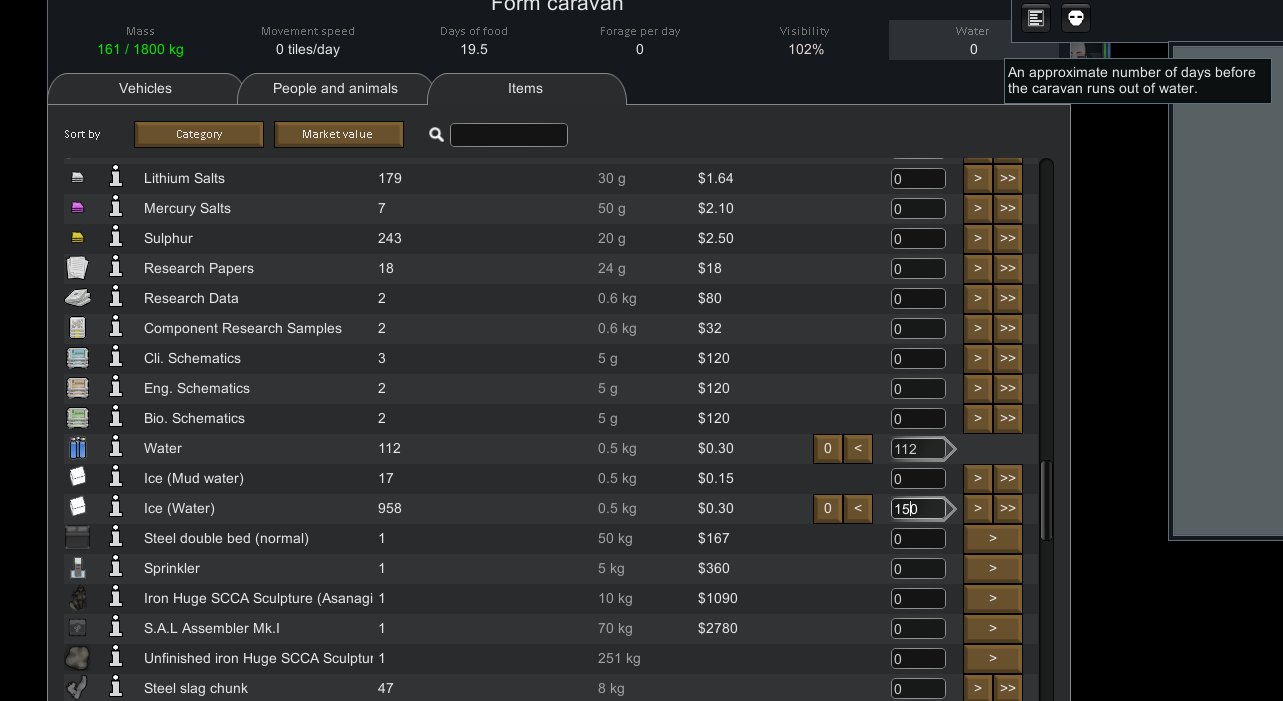Open info for Ice (Mud water)
Image resolution: width=1283 pixels, height=701 pixels.
(x=116, y=478)
